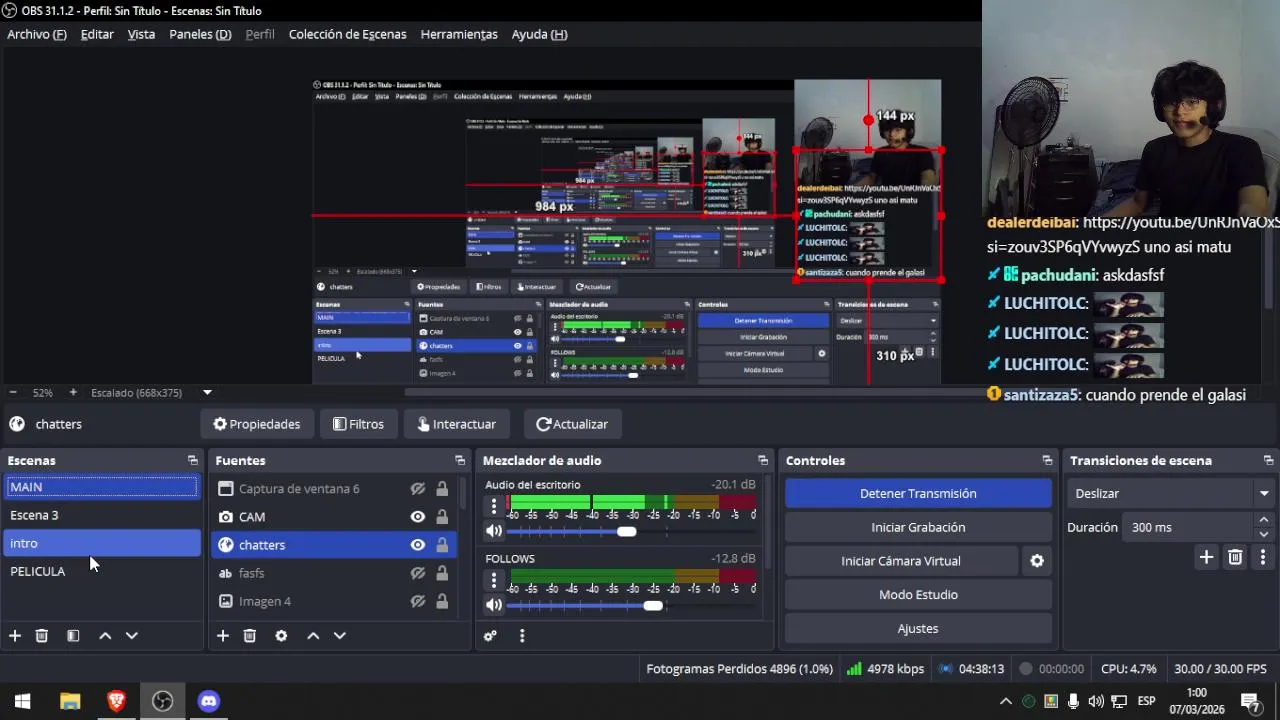
Task: Move source up arrow in Fuentes
Action: pos(313,636)
